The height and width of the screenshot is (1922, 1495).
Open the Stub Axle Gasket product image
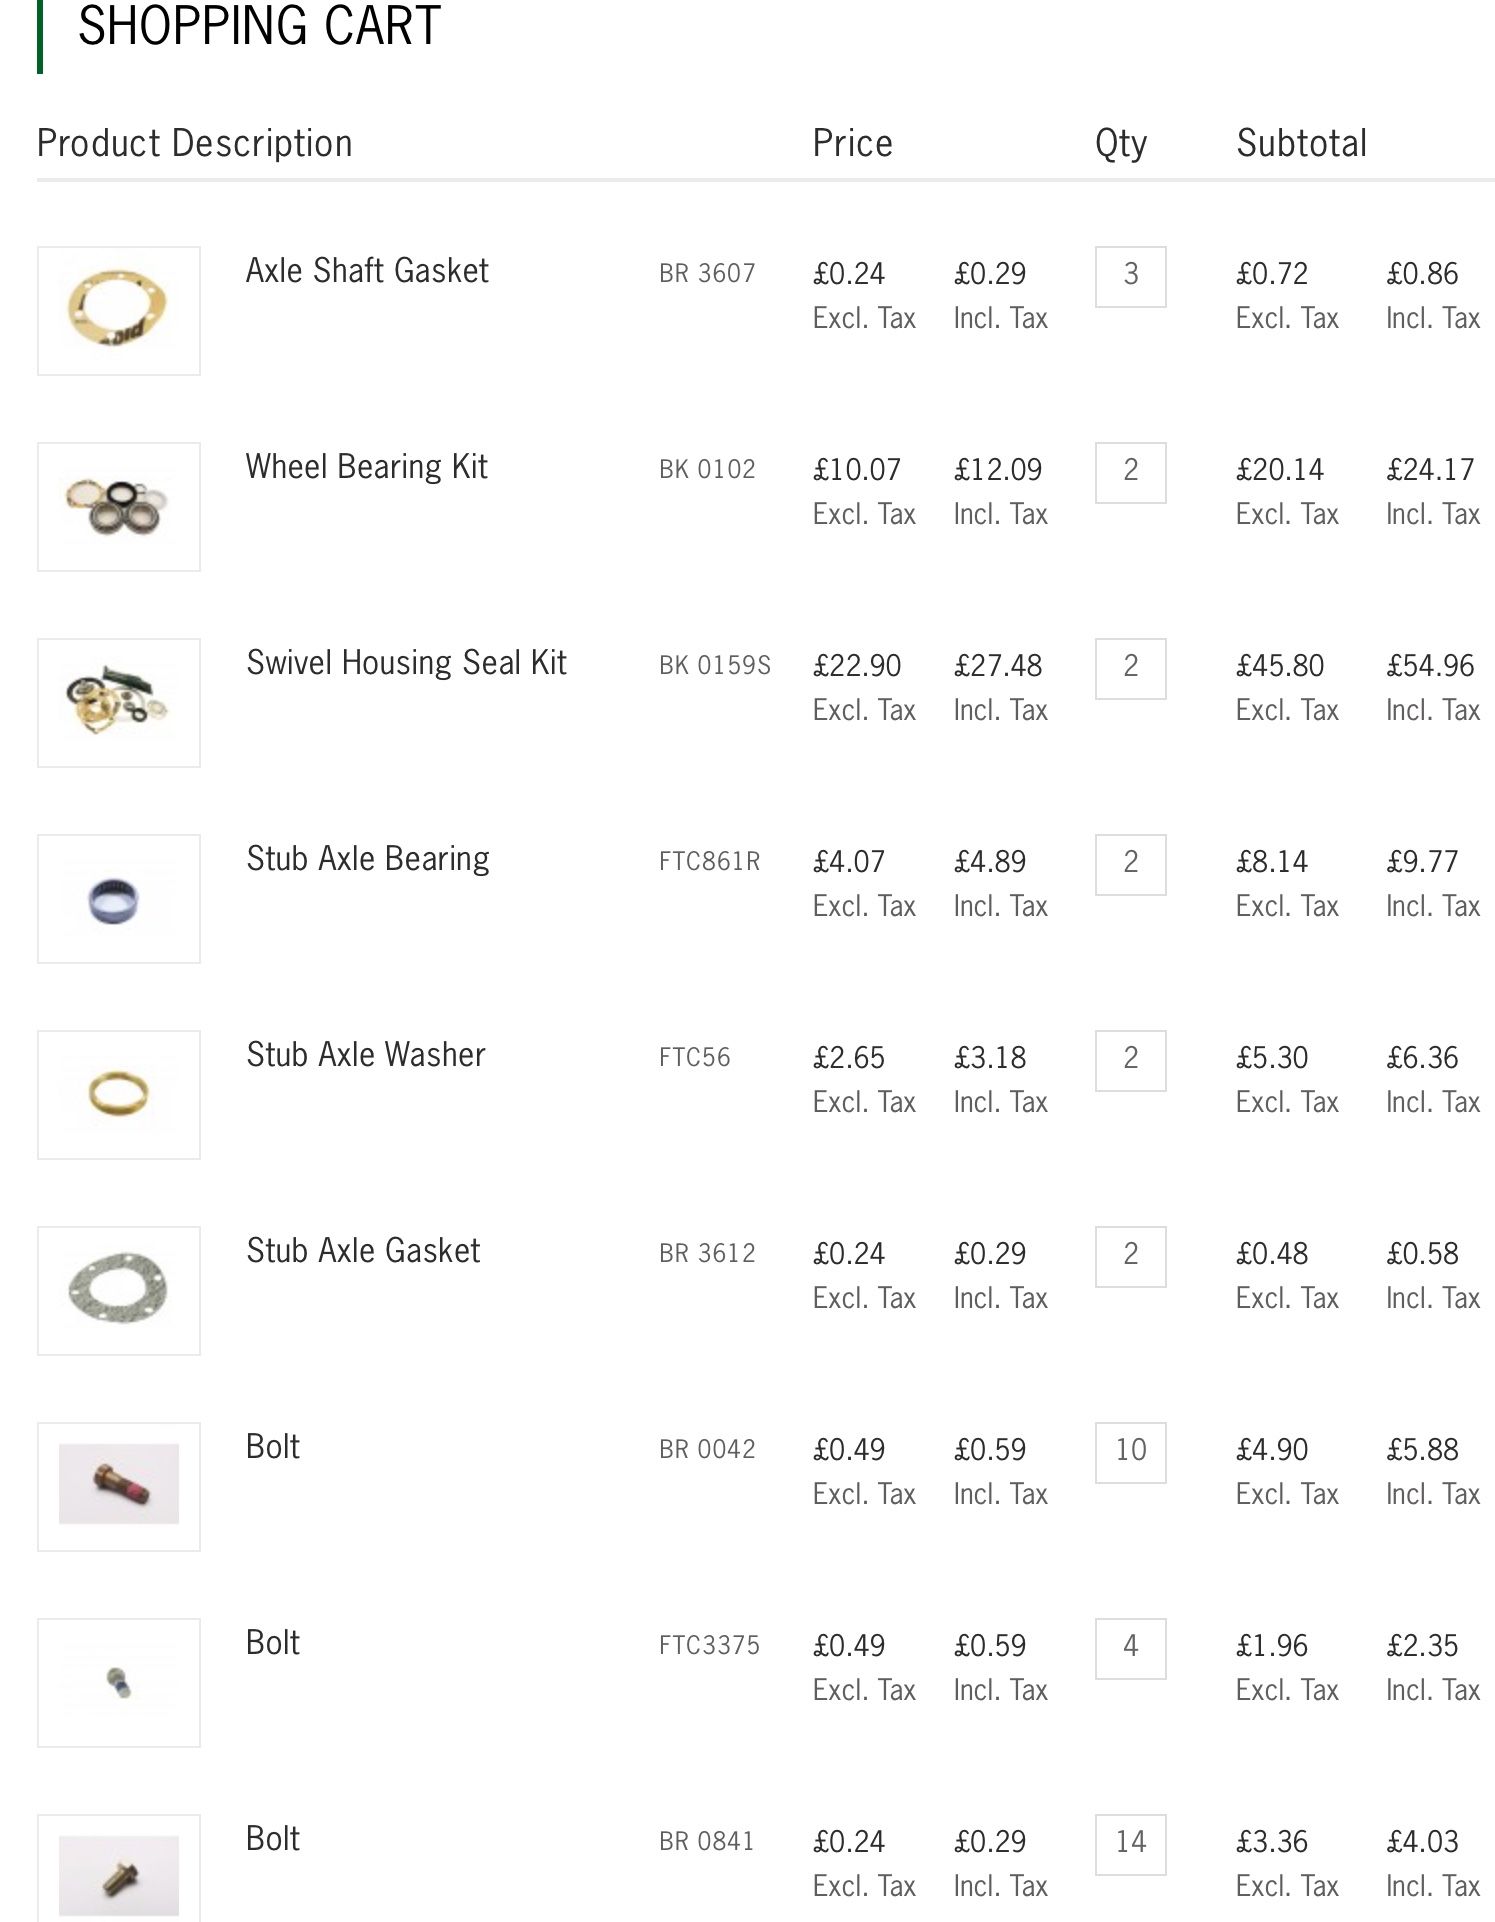tap(119, 1291)
